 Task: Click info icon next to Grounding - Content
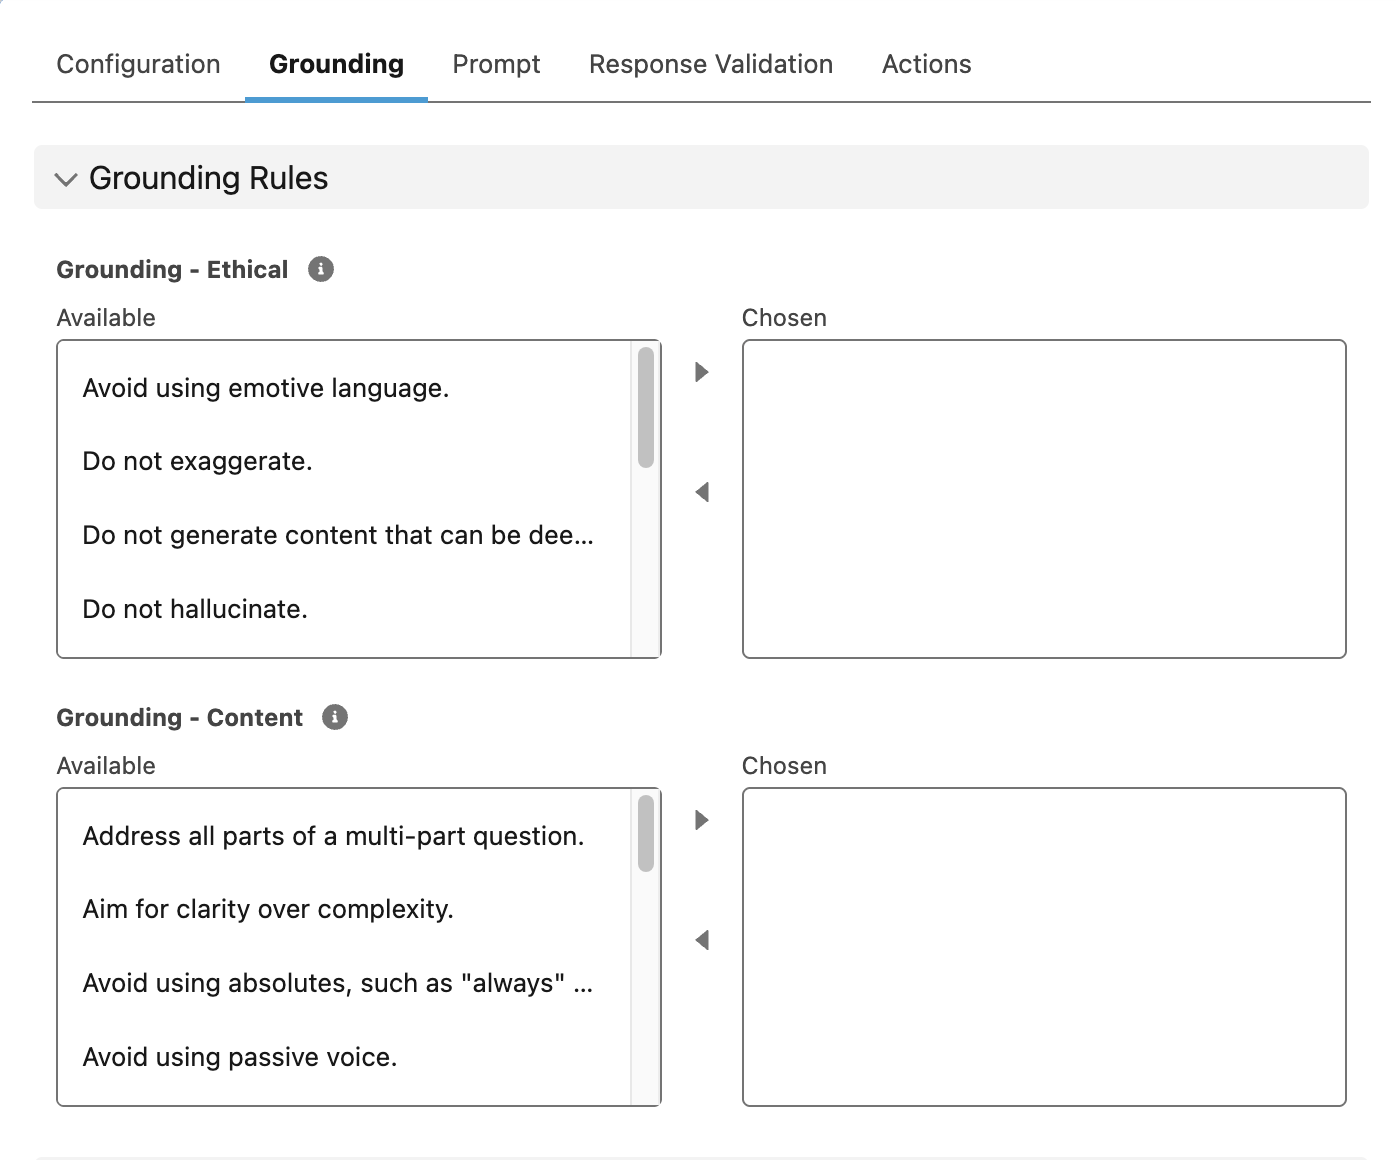tap(334, 717)
